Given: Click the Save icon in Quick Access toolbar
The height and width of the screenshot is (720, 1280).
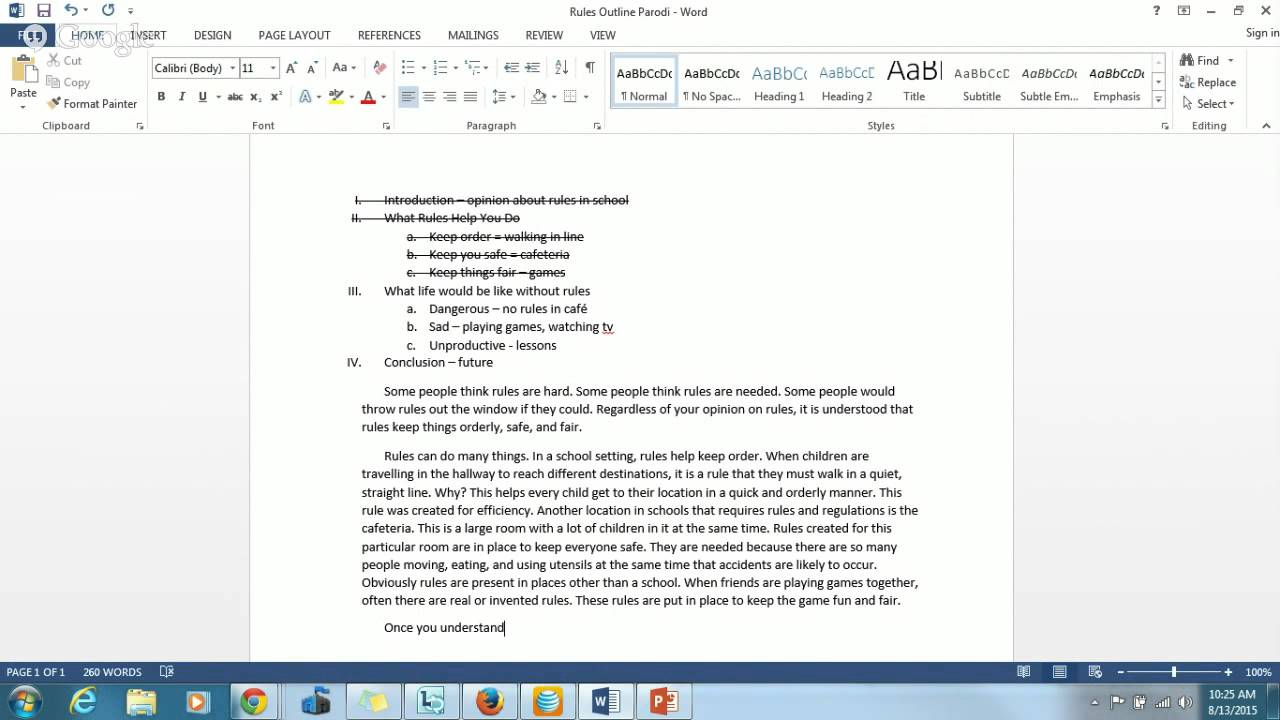Looking at the screenshot, I should click(x=43, y=11).
